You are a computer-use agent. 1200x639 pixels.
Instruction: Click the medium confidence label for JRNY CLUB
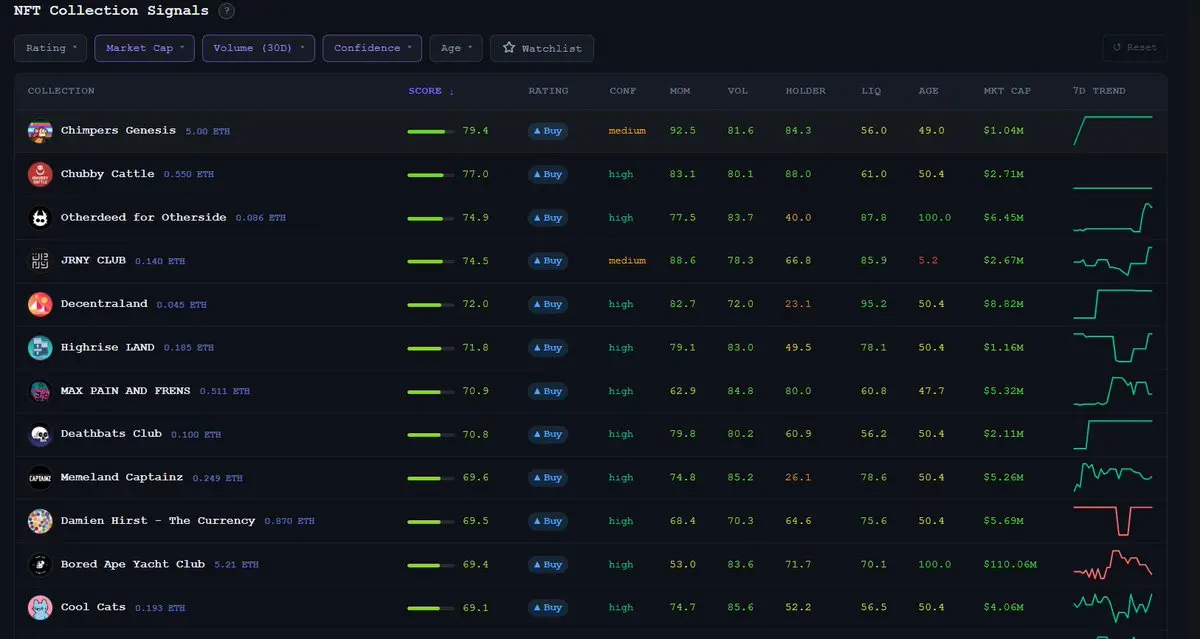point(627,261)
